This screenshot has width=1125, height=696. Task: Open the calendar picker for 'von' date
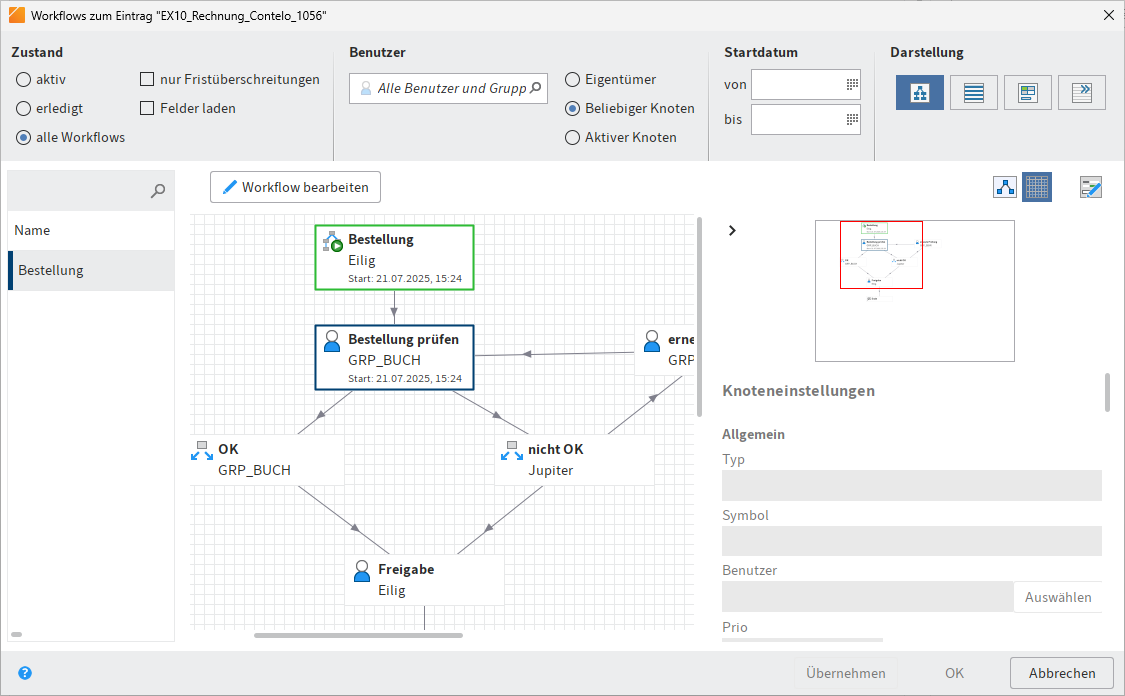[852, 85]
